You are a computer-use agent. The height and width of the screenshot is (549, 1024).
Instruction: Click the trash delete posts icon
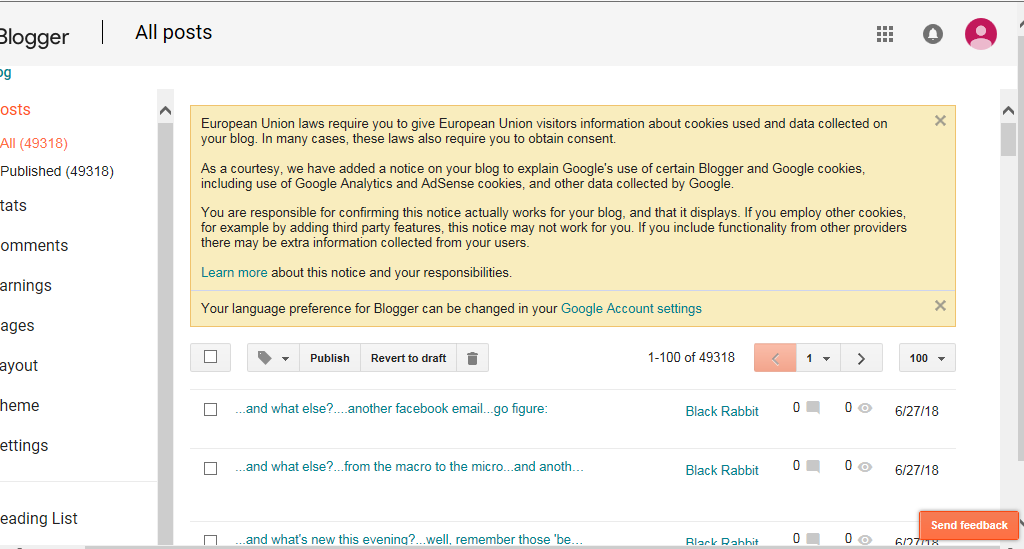(472, 358)
